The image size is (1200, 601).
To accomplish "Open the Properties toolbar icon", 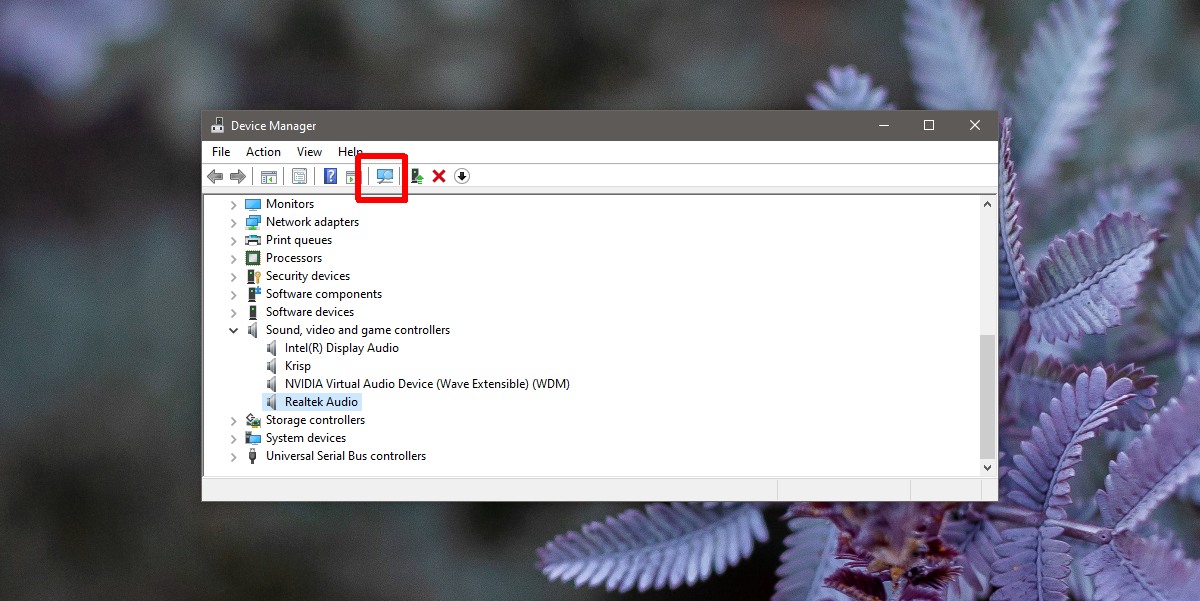I will (x=299, y=177).
